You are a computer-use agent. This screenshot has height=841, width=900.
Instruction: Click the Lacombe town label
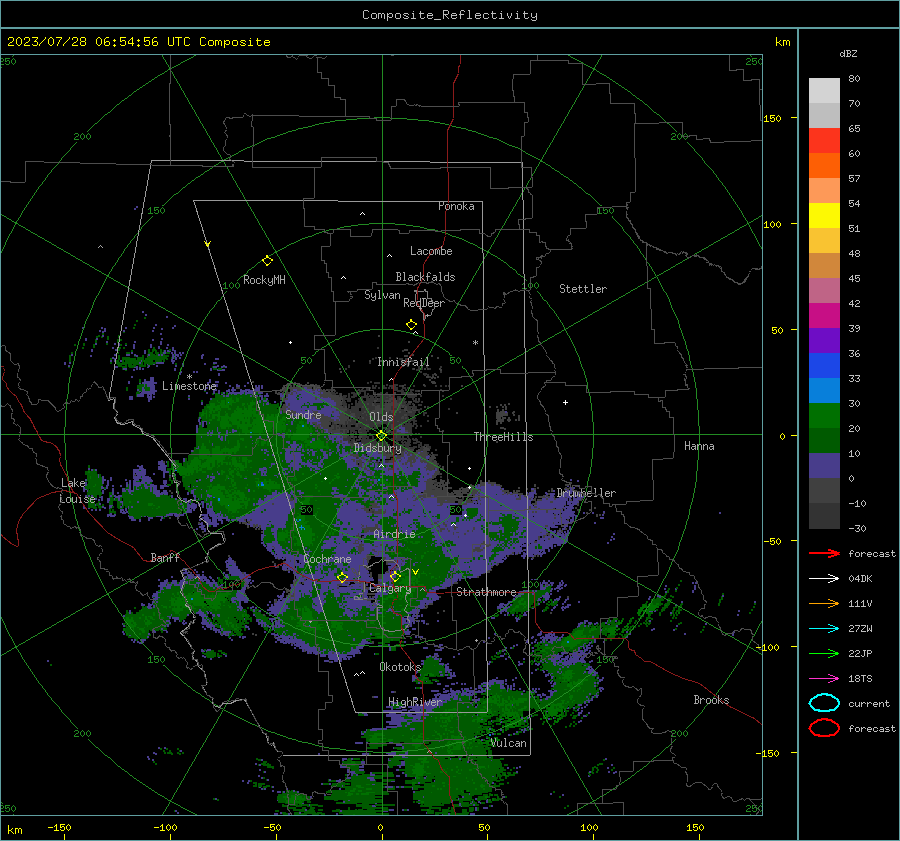[431, 251]
